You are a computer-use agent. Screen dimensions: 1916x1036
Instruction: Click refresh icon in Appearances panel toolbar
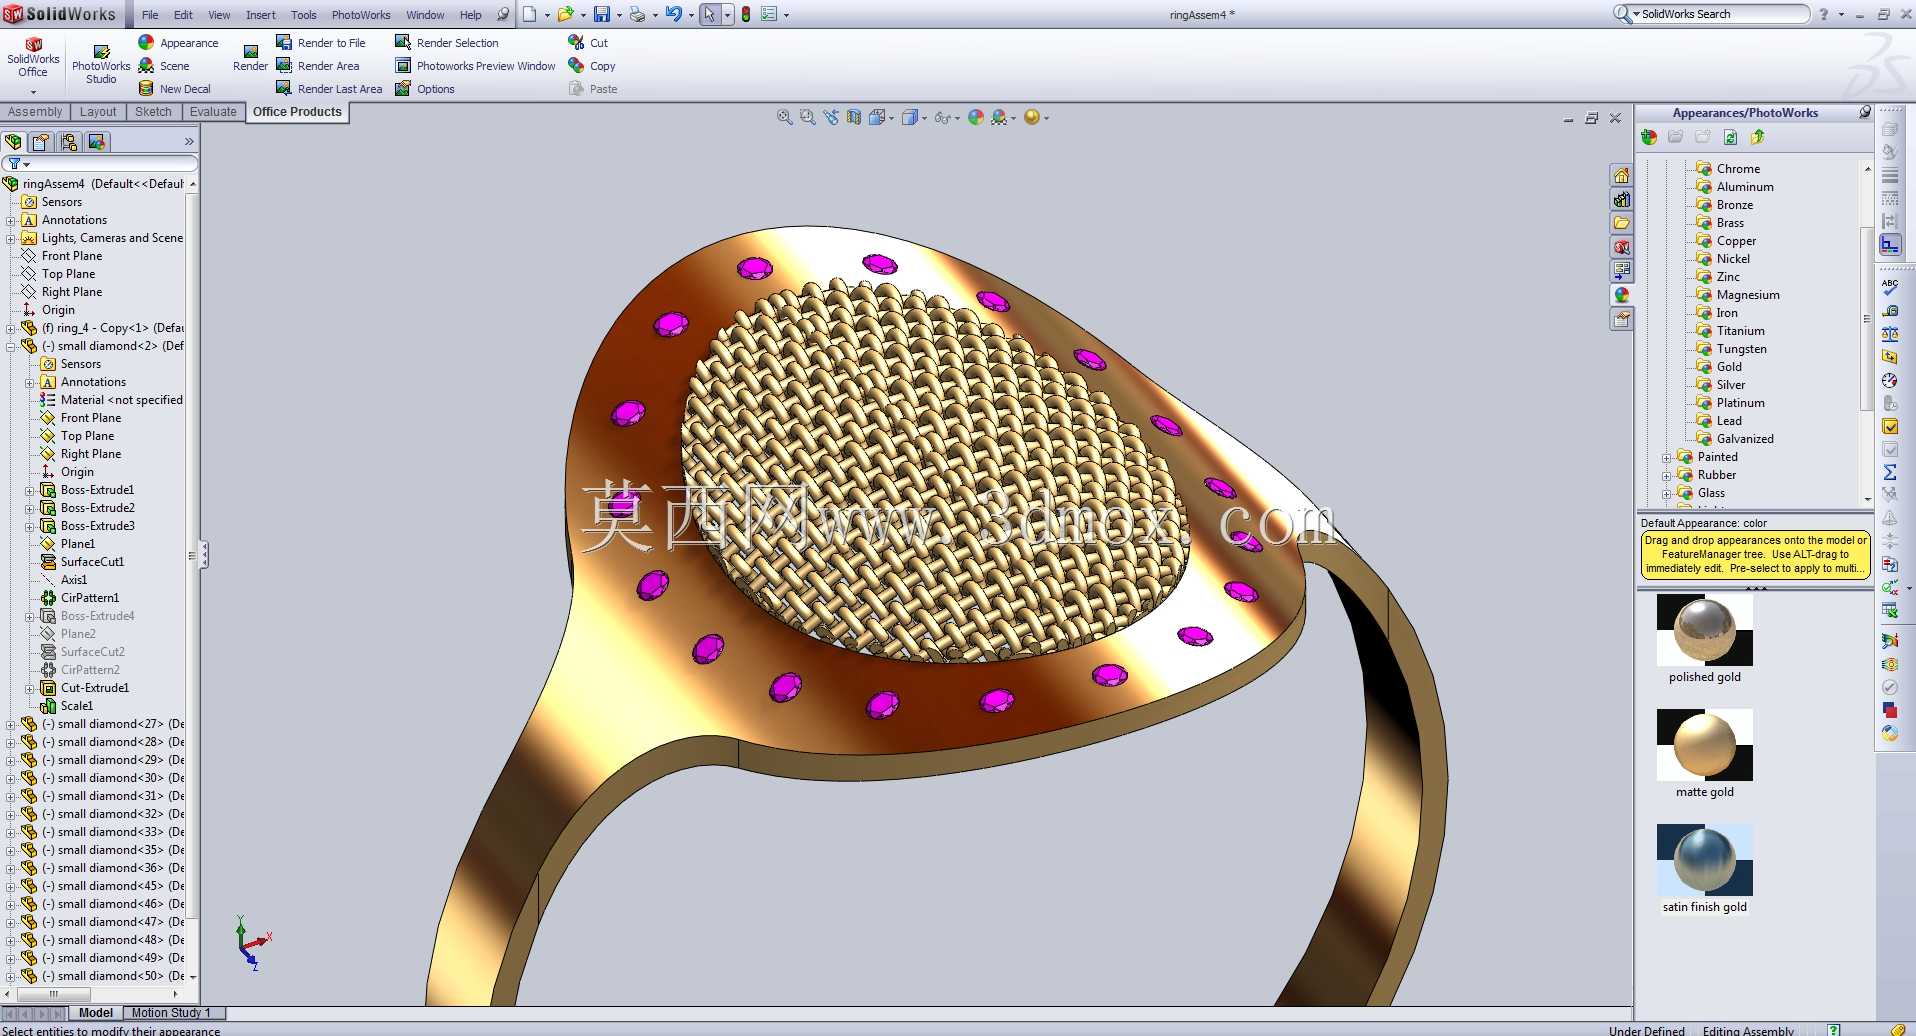(x=1730, y=137)
